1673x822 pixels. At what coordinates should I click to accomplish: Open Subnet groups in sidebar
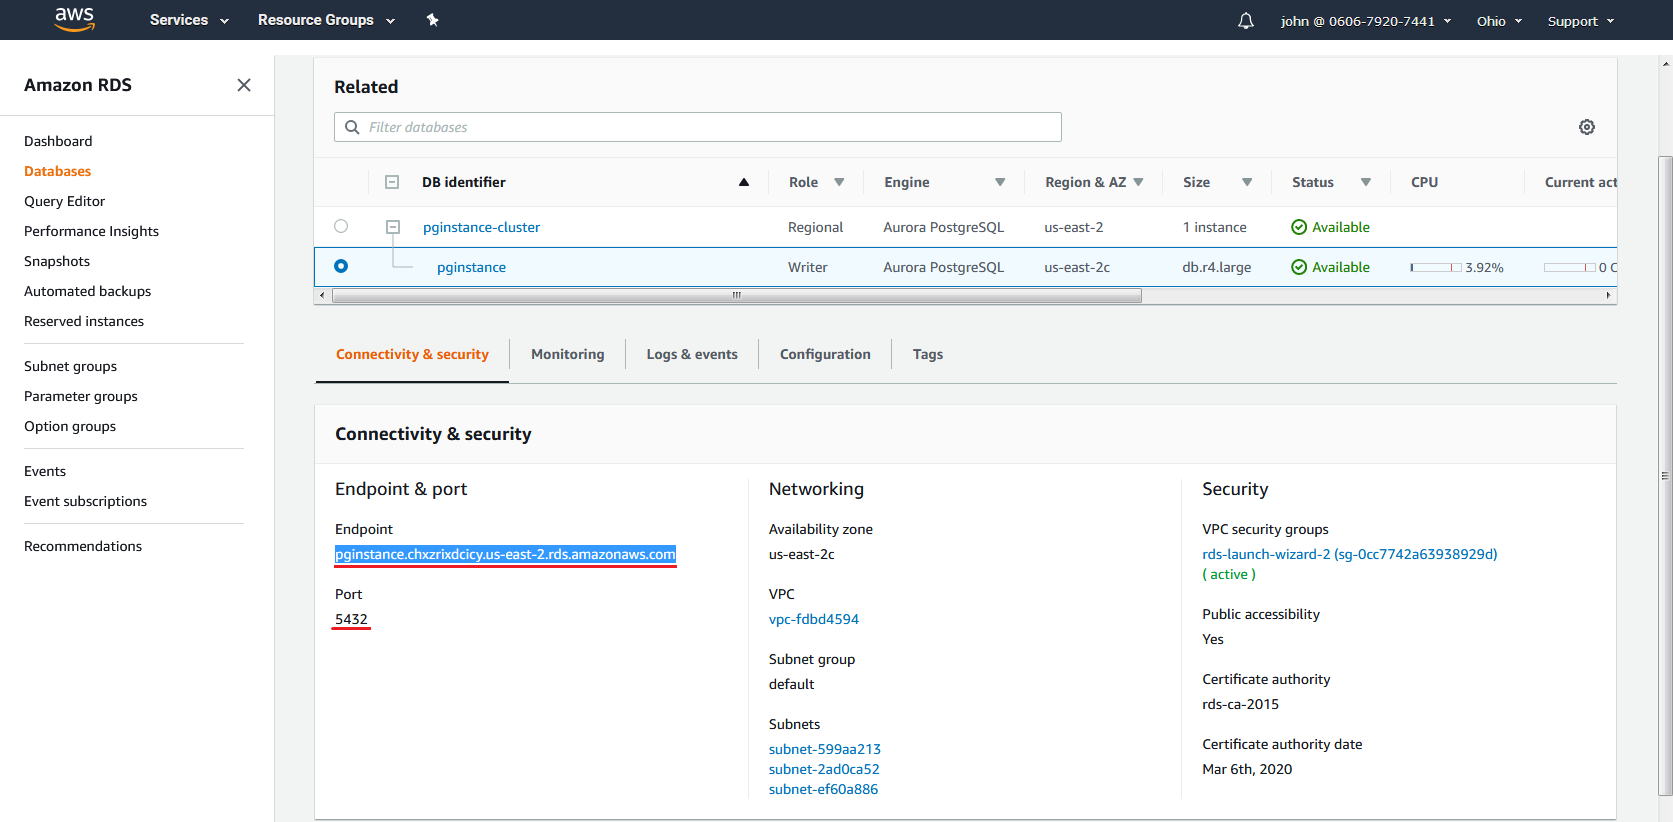pyautogui.click(x=70, y=366)
